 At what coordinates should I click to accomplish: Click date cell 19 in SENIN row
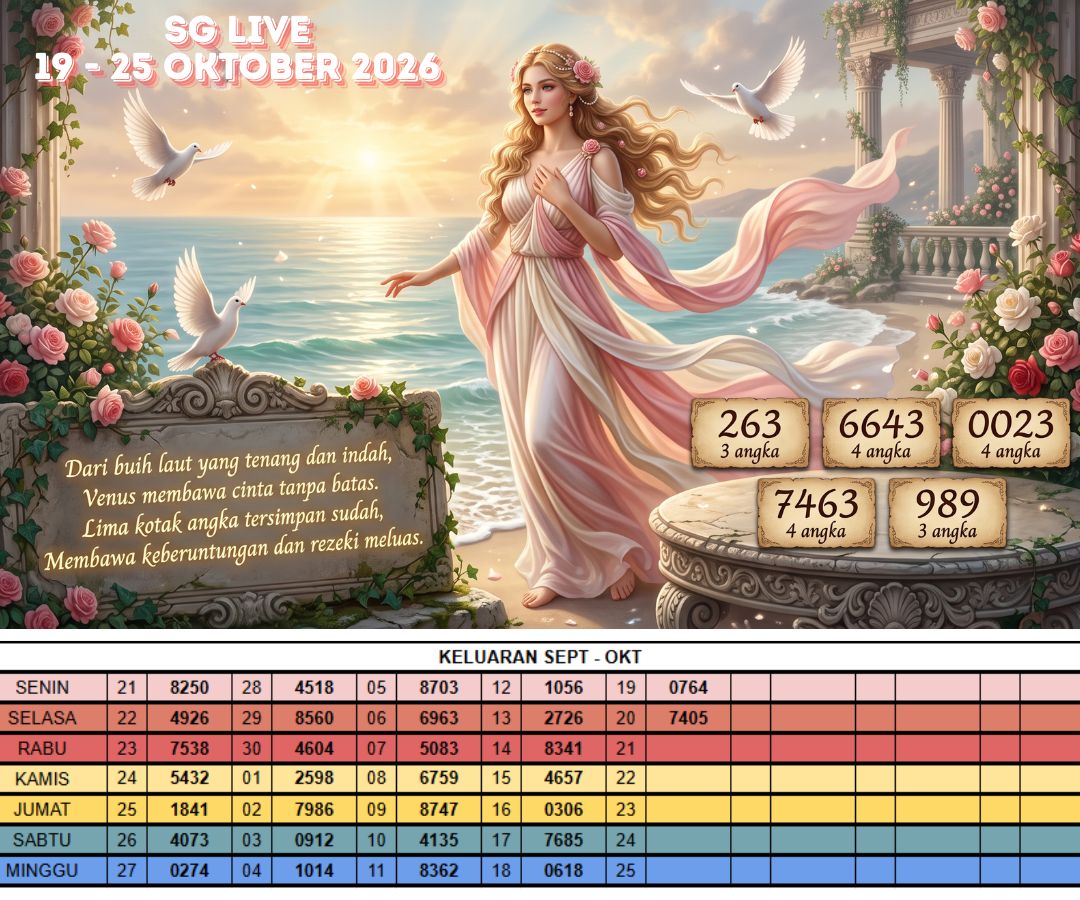click(x=625, y=687)
